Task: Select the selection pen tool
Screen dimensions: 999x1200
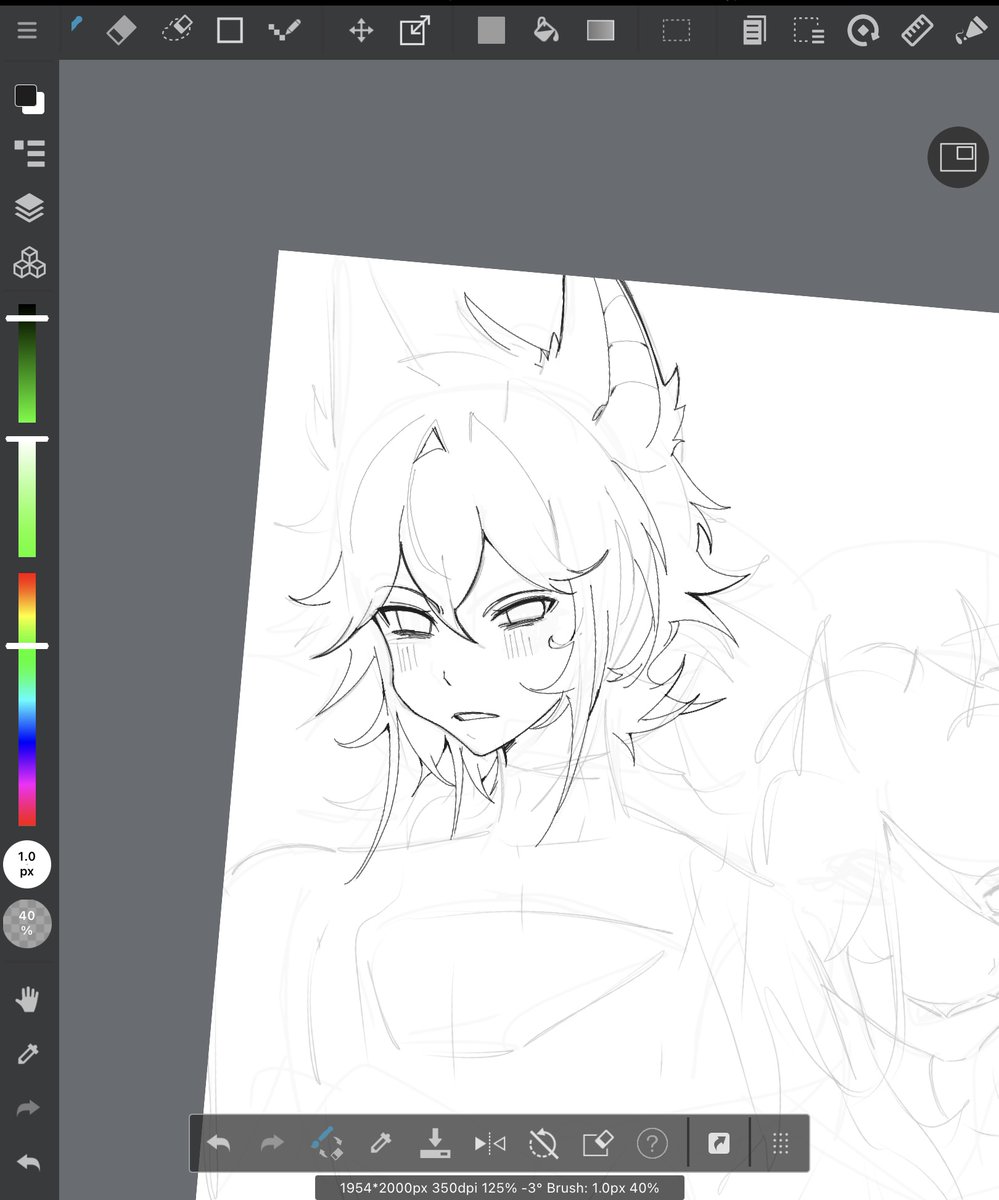Action: pyautogui.click(x=808, y=30)
